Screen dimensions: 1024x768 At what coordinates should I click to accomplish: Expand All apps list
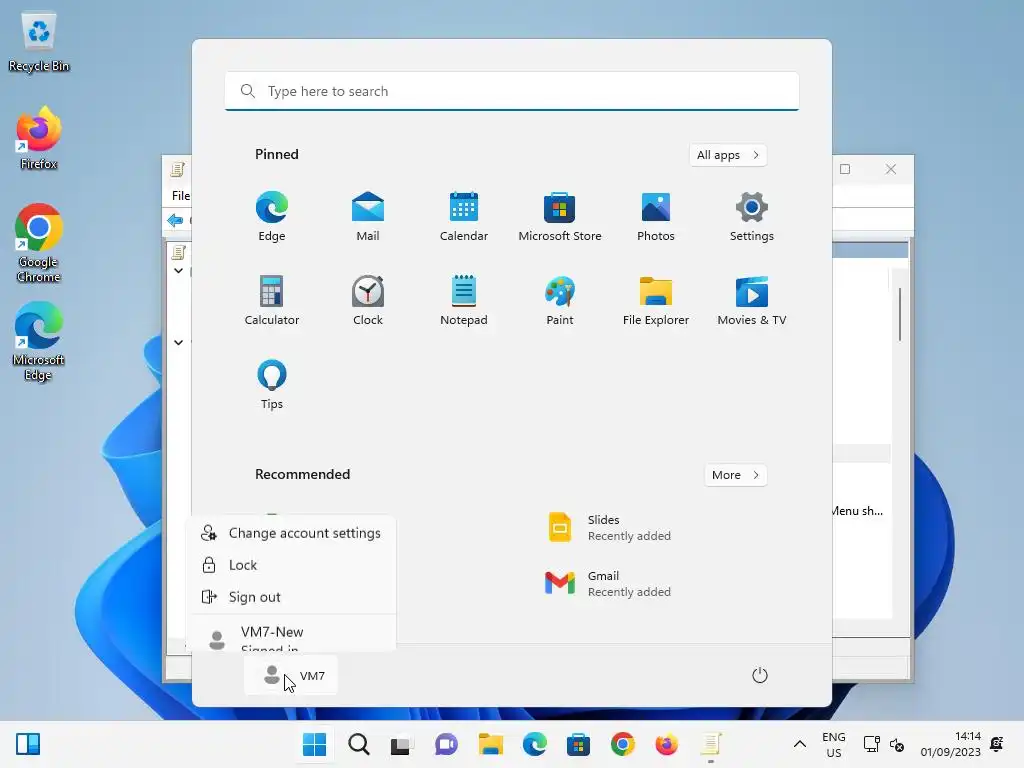[728, 155]
